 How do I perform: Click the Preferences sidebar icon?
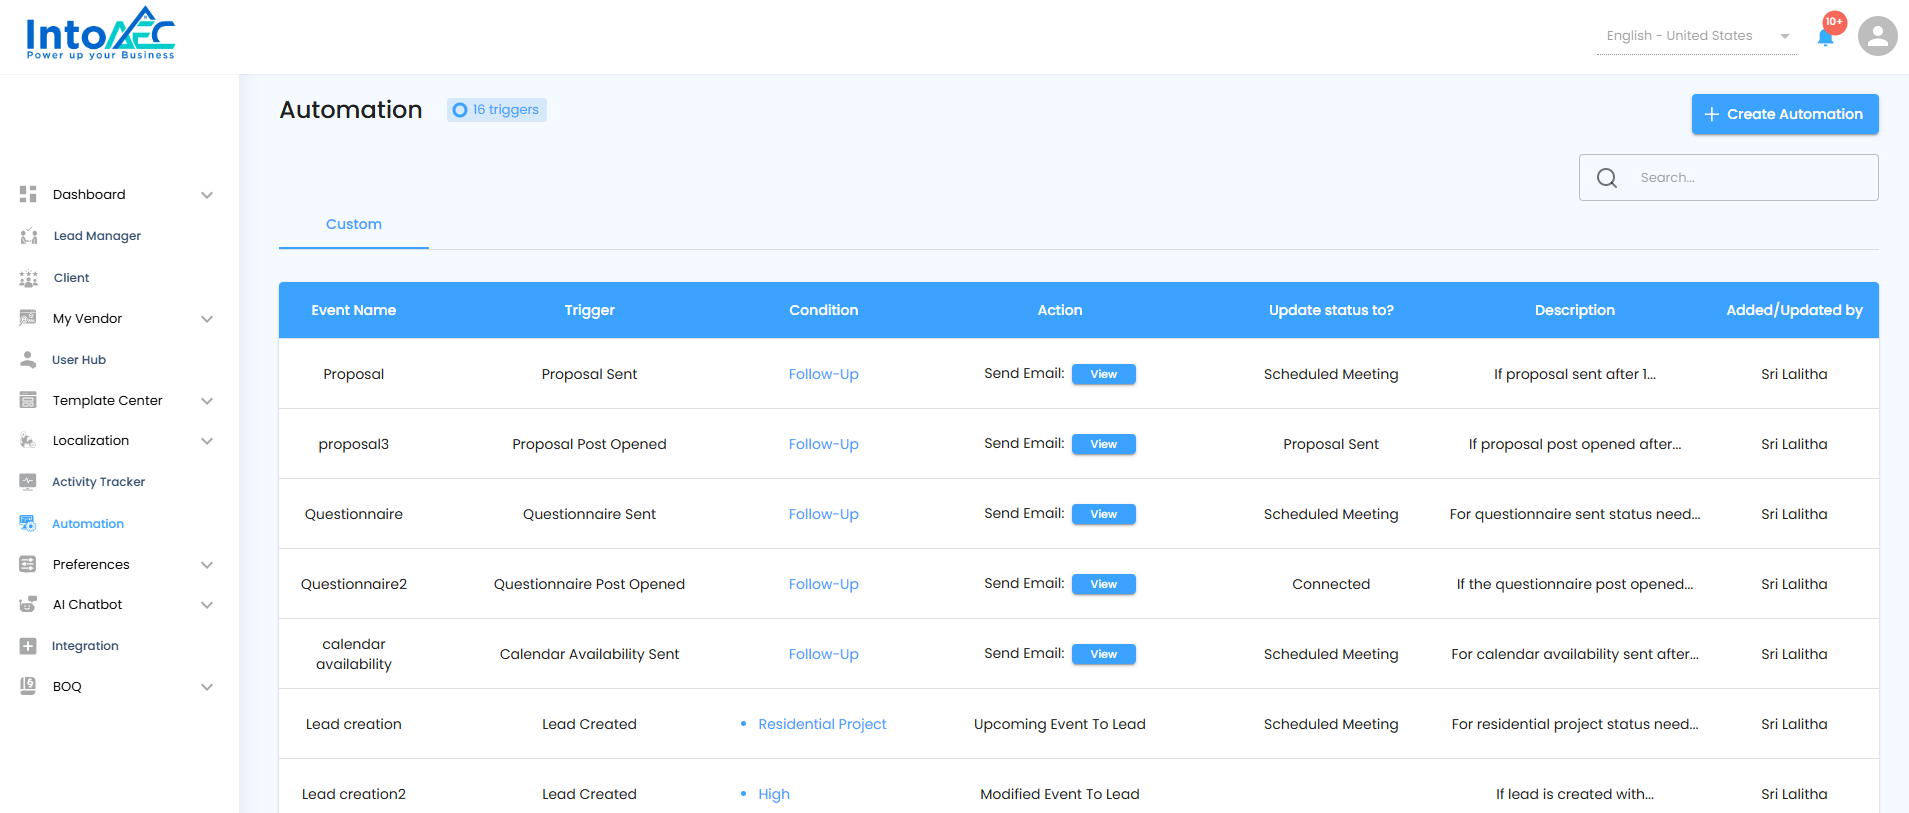[28, 564]
